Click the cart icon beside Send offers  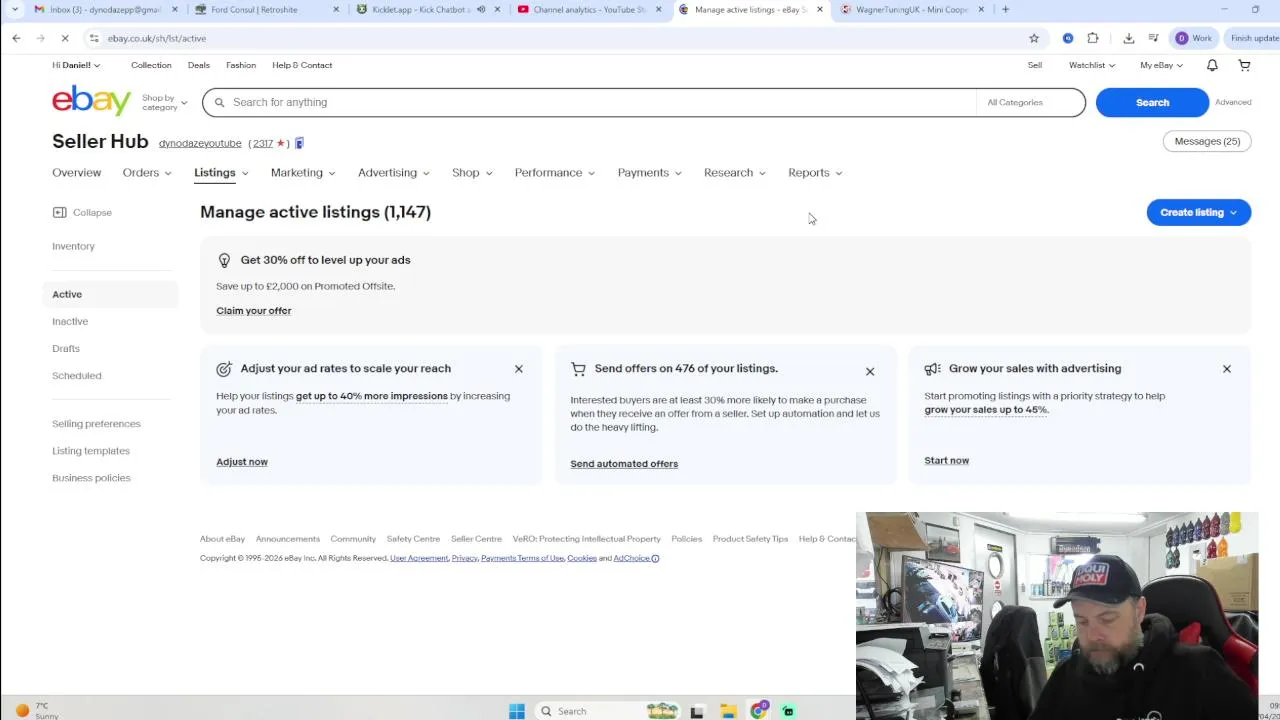(578, 369)
